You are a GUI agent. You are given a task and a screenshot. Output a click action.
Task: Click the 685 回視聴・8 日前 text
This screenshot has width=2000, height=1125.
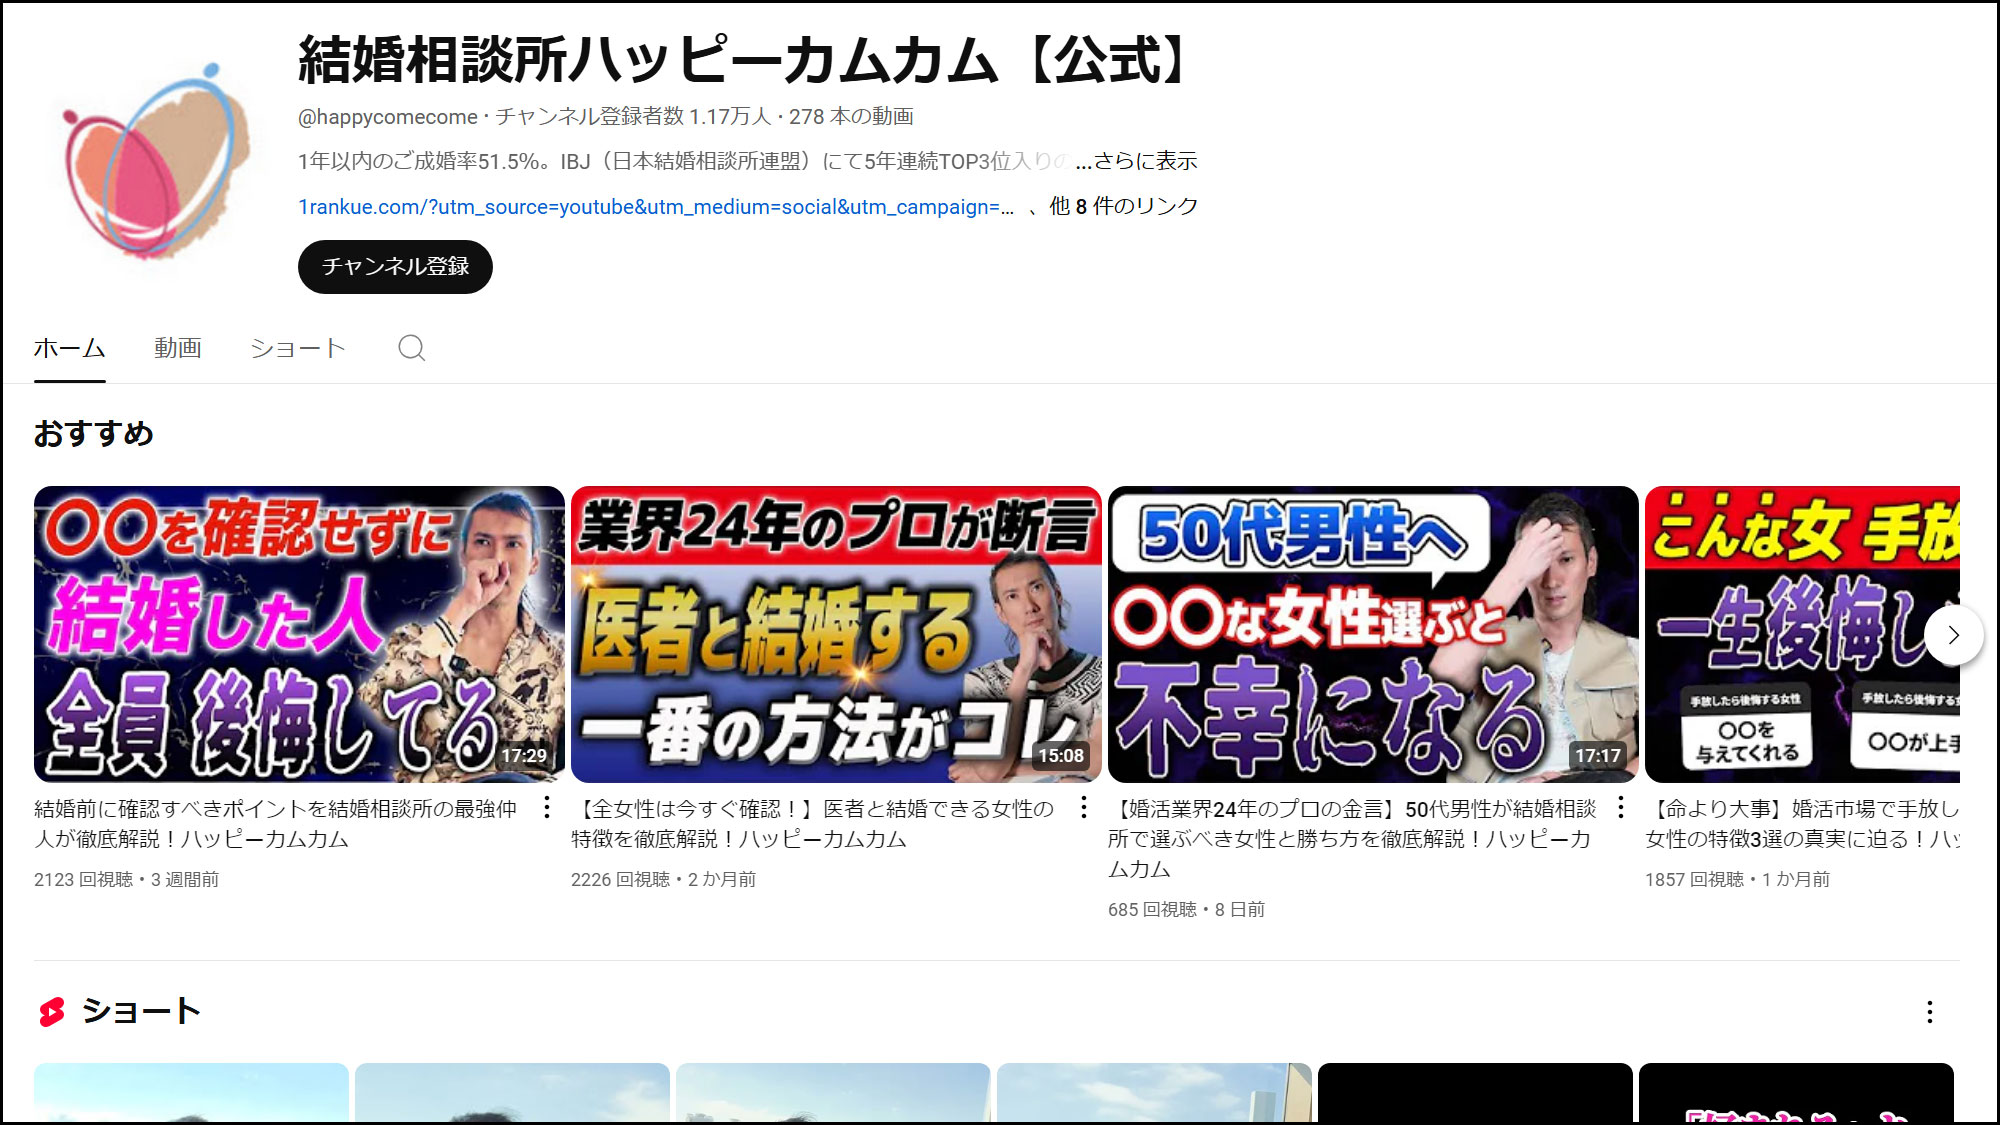pos(1186,910)
